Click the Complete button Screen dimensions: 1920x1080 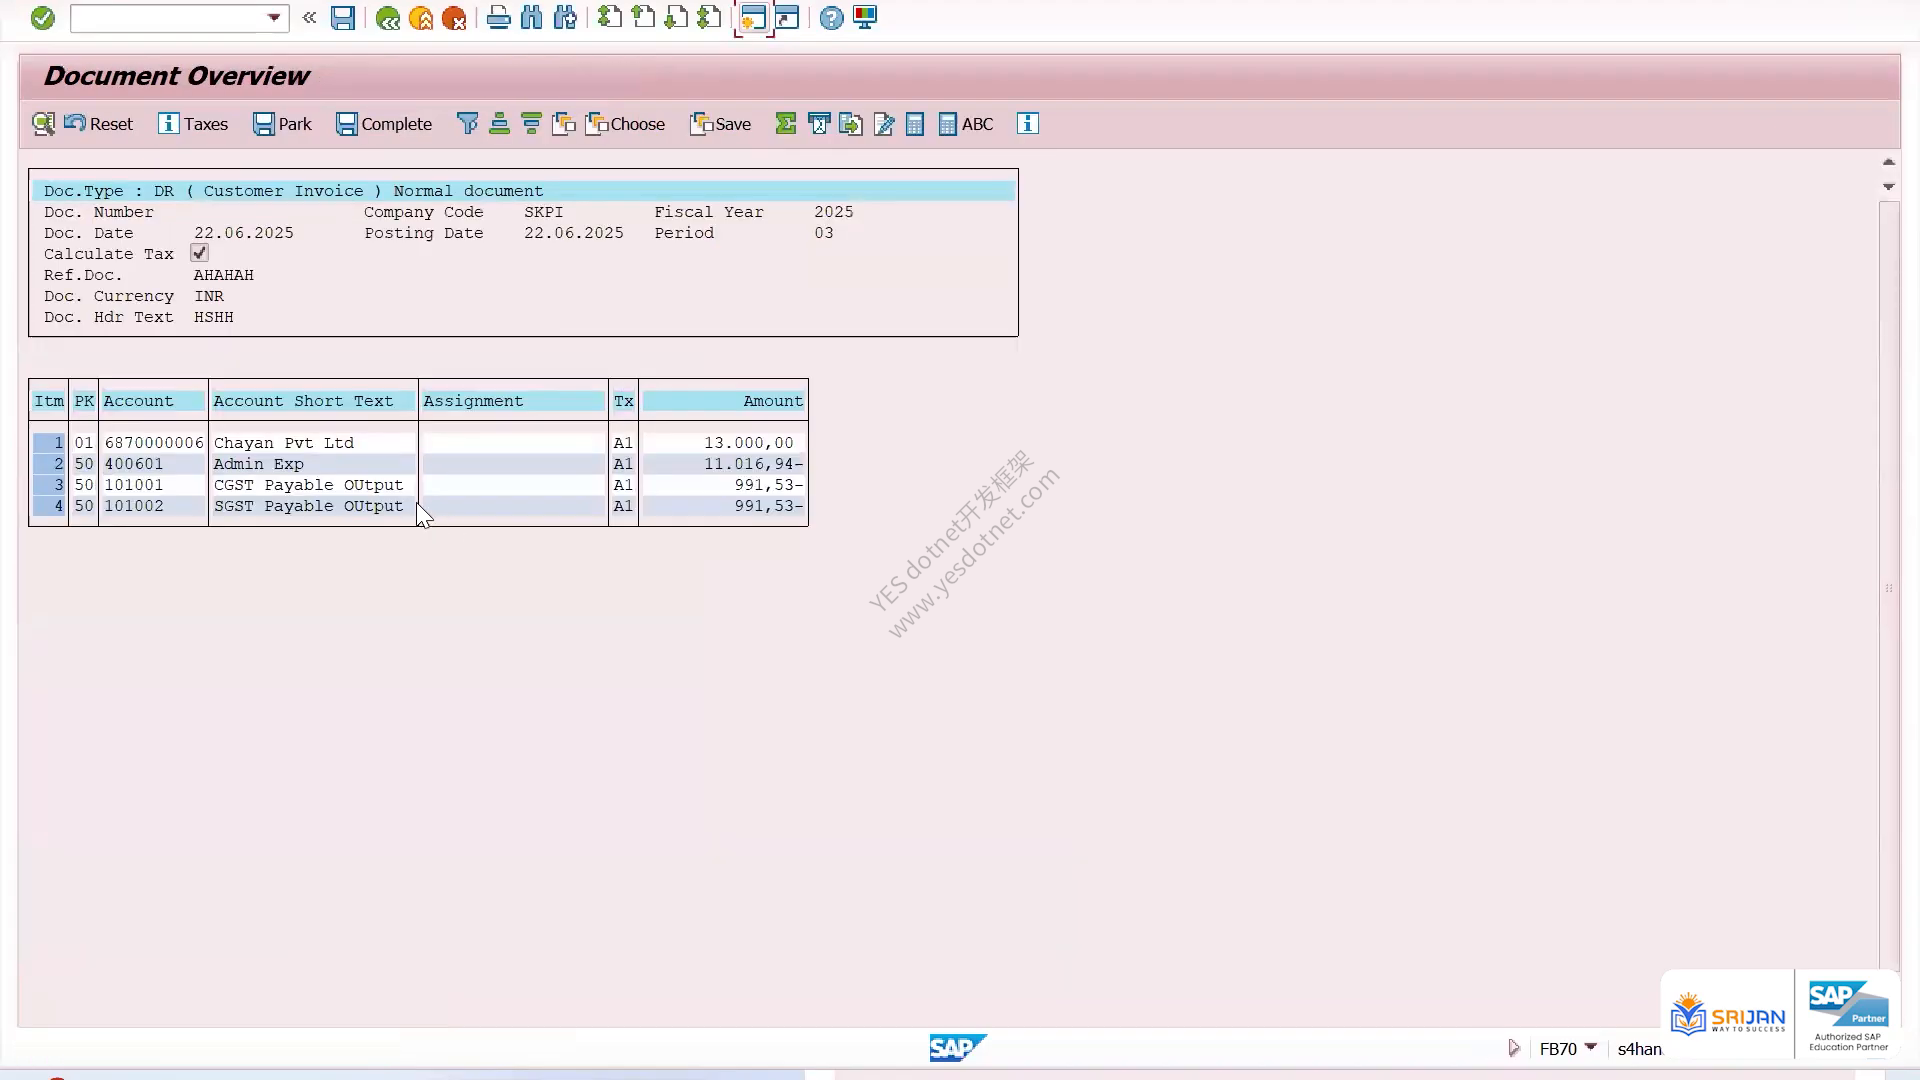coord(384,124)
